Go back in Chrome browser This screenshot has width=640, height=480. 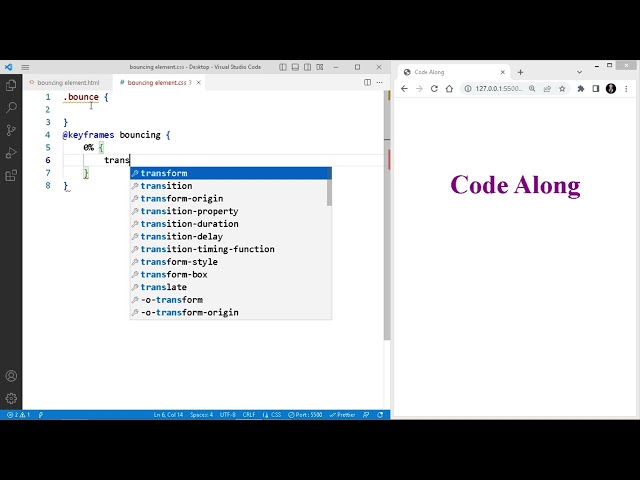click(404, 89)
